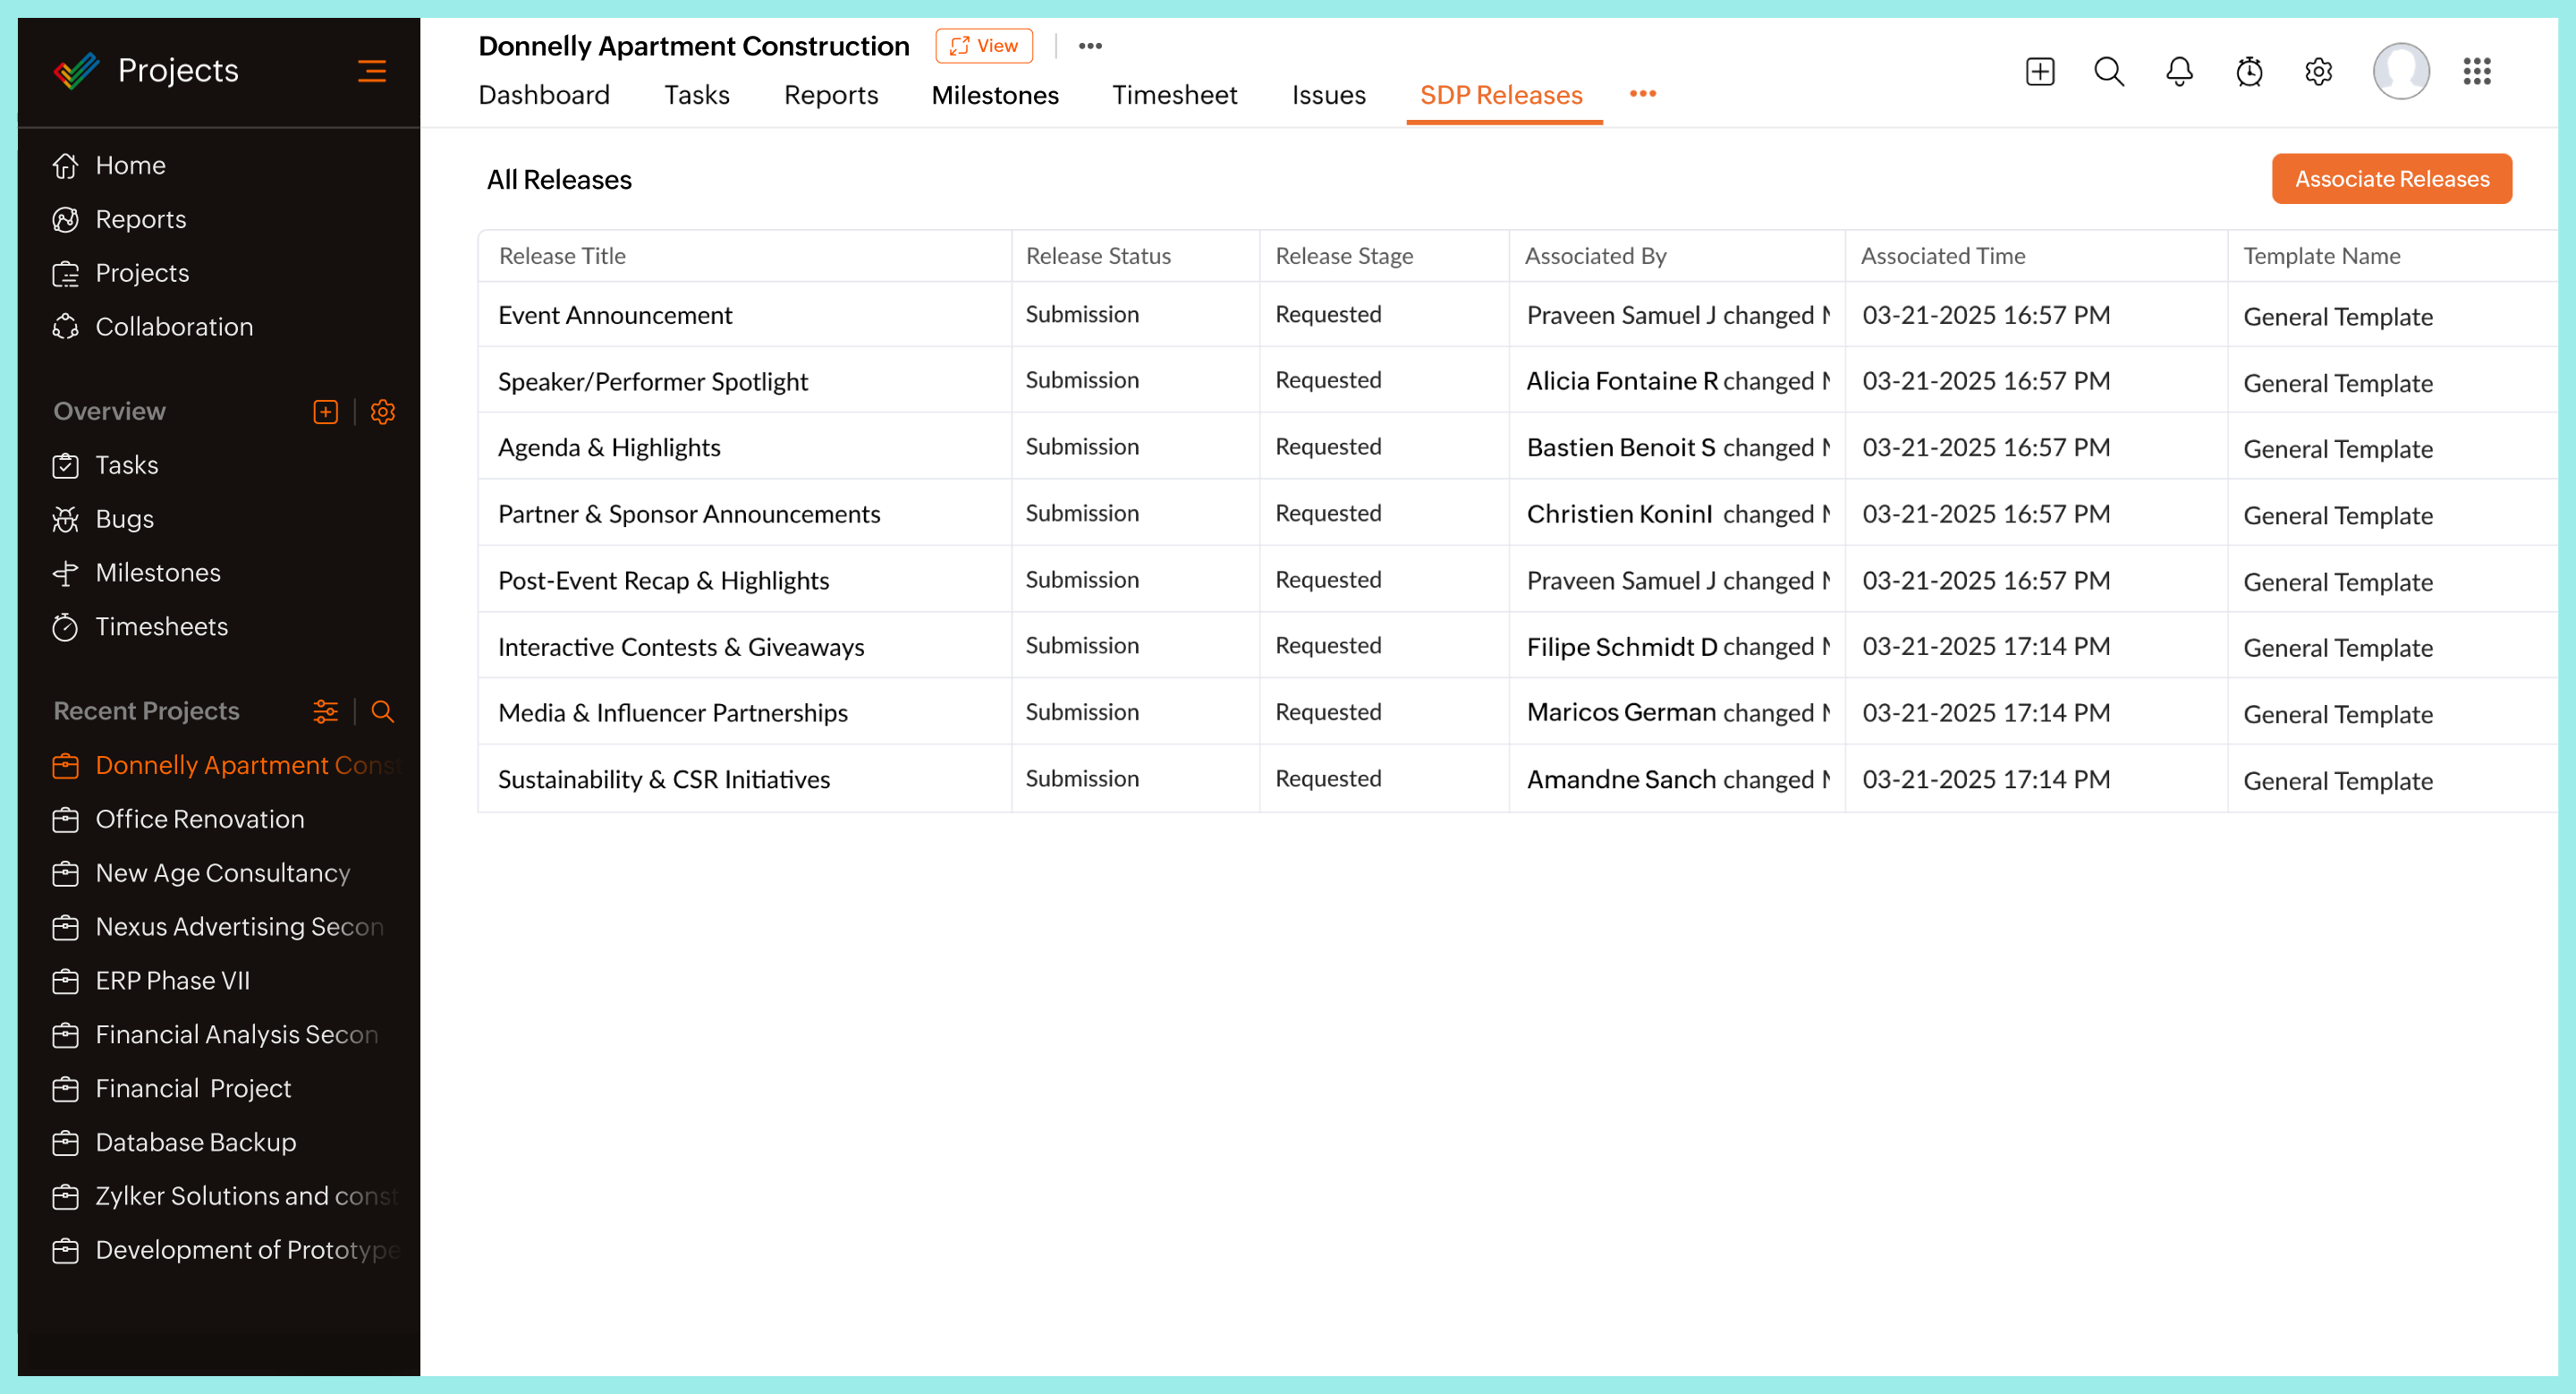This screenshot has width=2576, height=1394.
Task: Open project options ellipsis beside View
Action: pos(1090,46)
